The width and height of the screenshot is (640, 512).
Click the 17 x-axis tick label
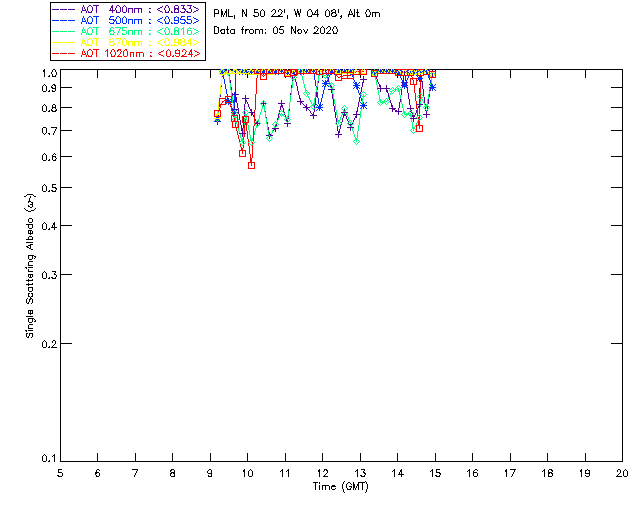(x=510, y=473)
